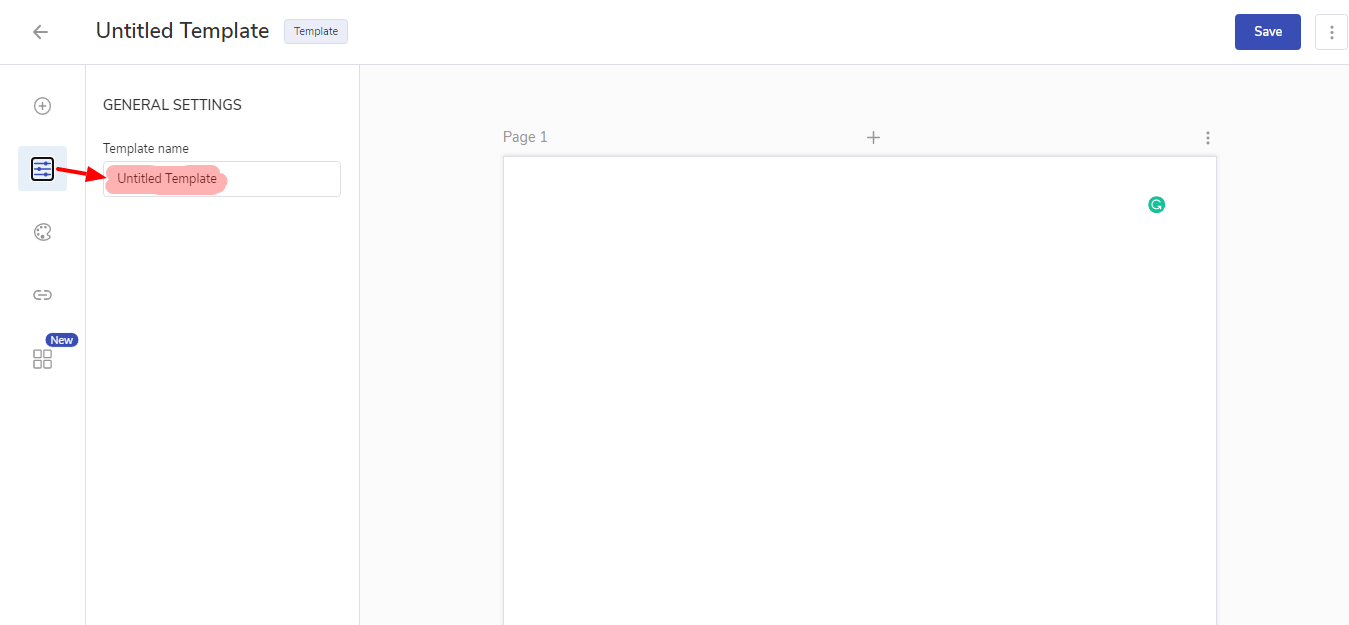The image size is (1349, 625).
Task: Click the Save button
Action: [x=1267, y=32]
